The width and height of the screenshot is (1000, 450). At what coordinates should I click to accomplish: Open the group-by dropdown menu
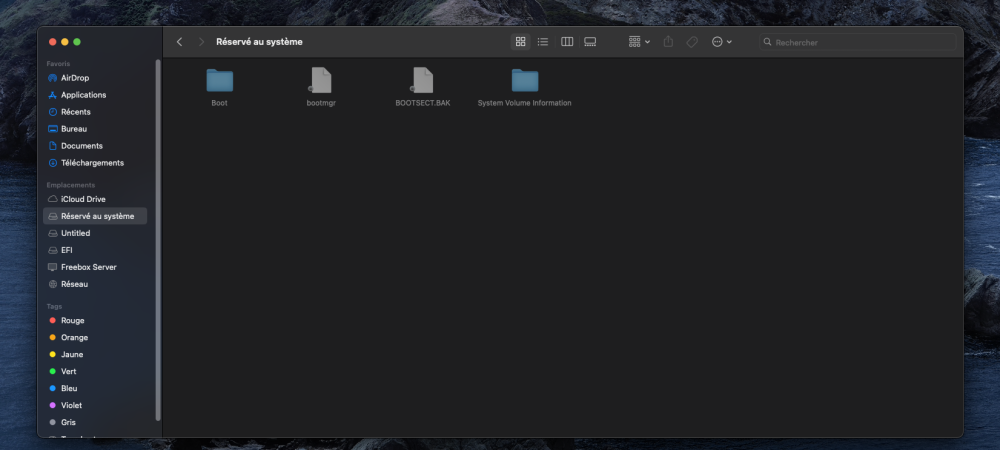639,41
